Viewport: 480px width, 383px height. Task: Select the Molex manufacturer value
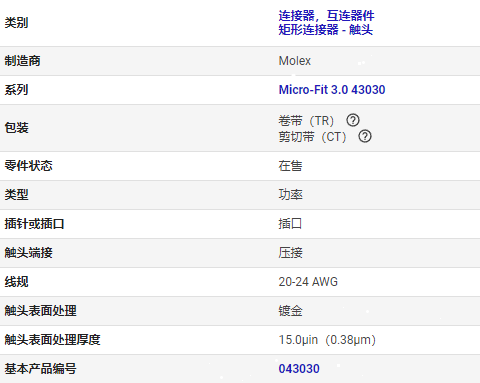pos(295,61)
